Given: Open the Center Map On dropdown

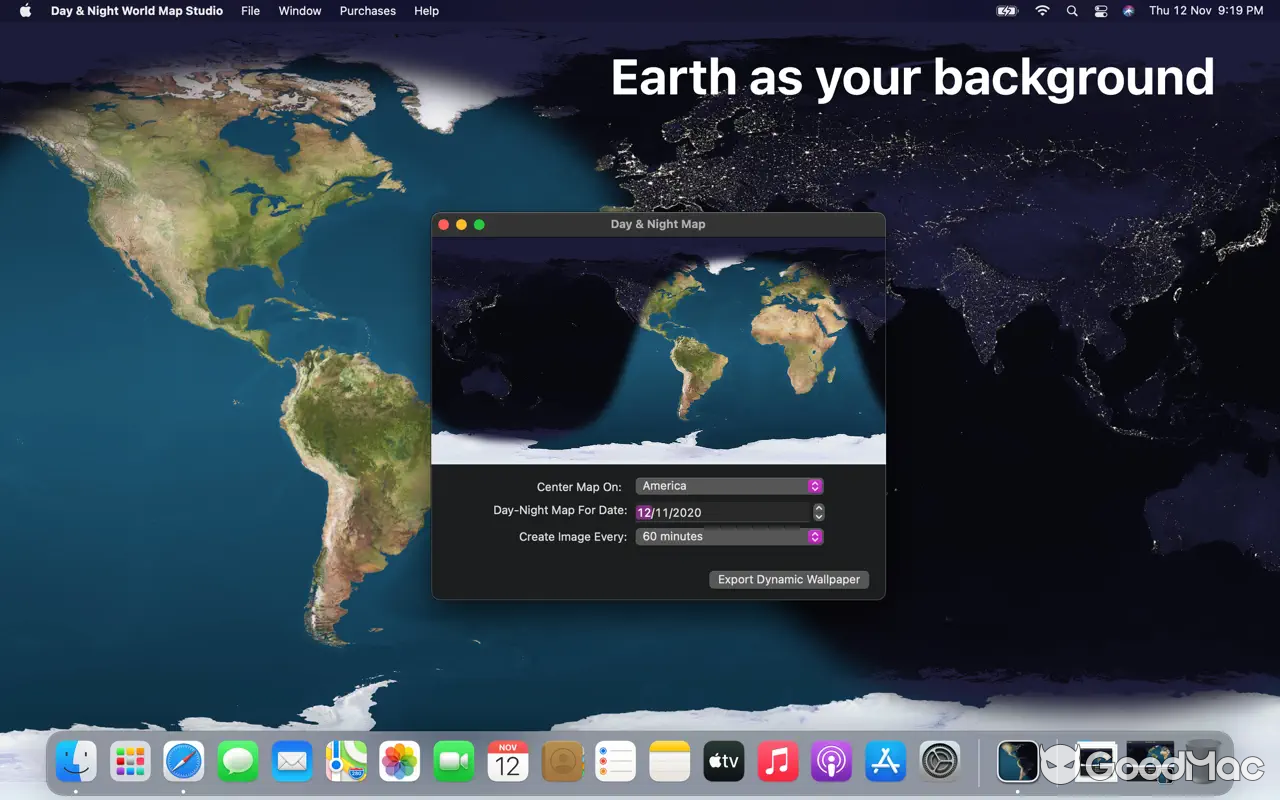Looking at the screenshot, I should [x=729, y=486].
